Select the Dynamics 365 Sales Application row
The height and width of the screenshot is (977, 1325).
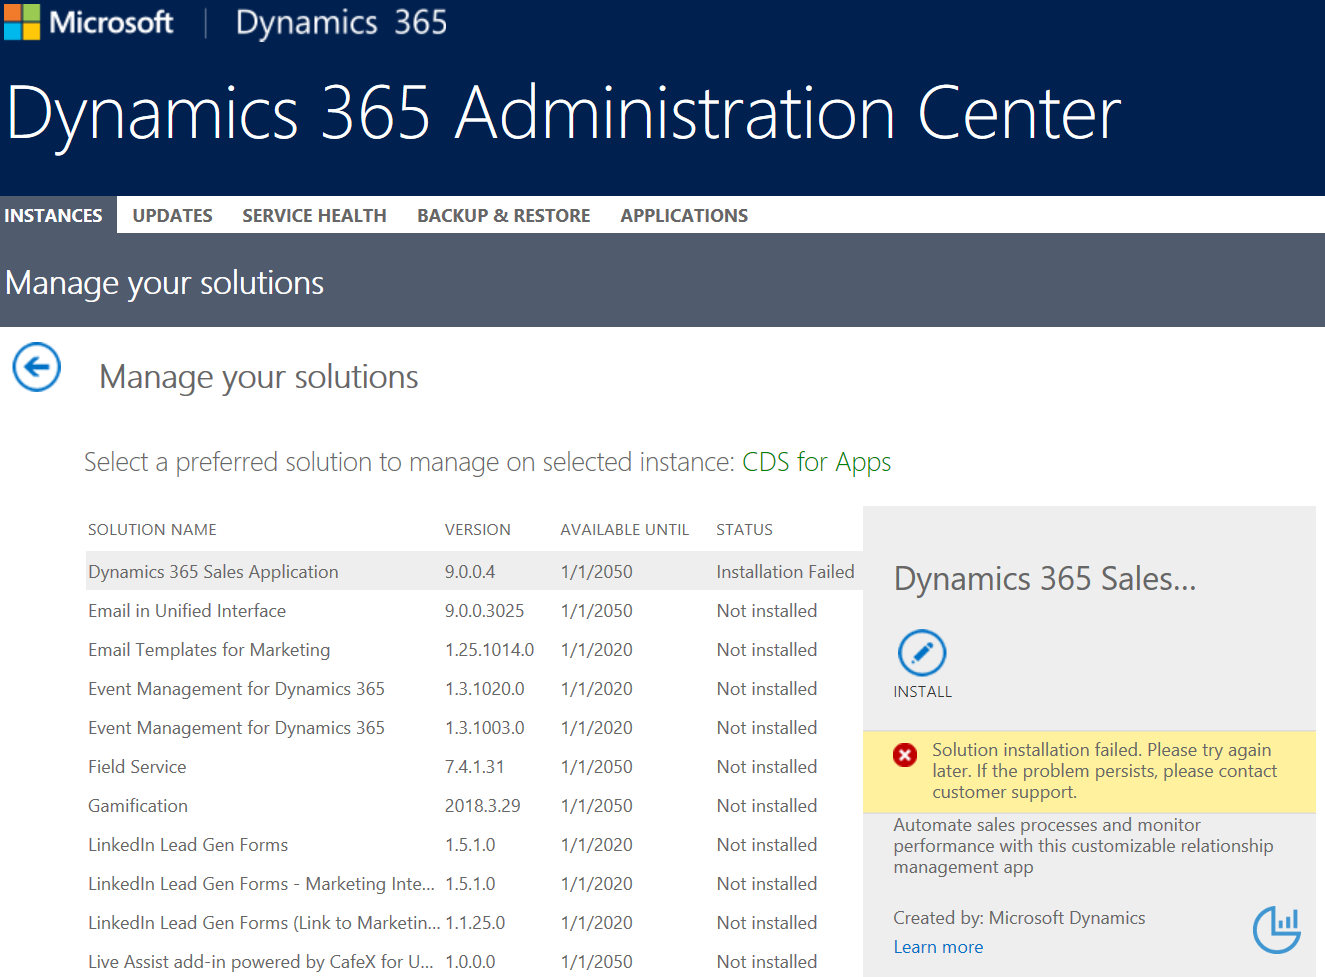coord(213,572)
